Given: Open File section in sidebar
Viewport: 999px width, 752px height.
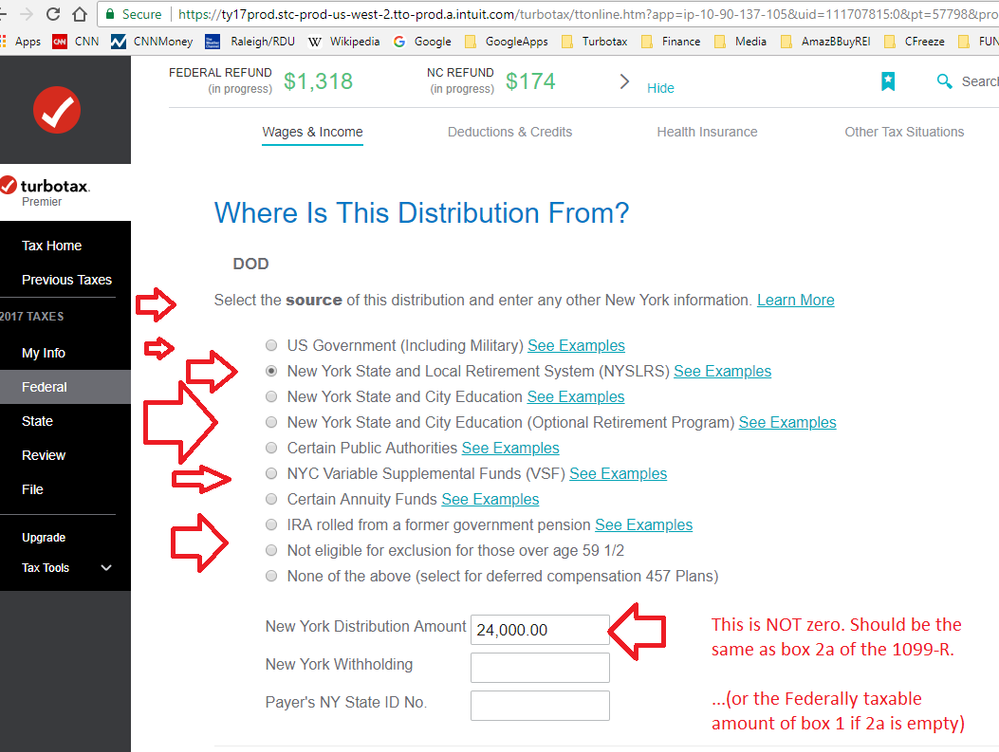Looking at the screenshot, I should (32, 489).
